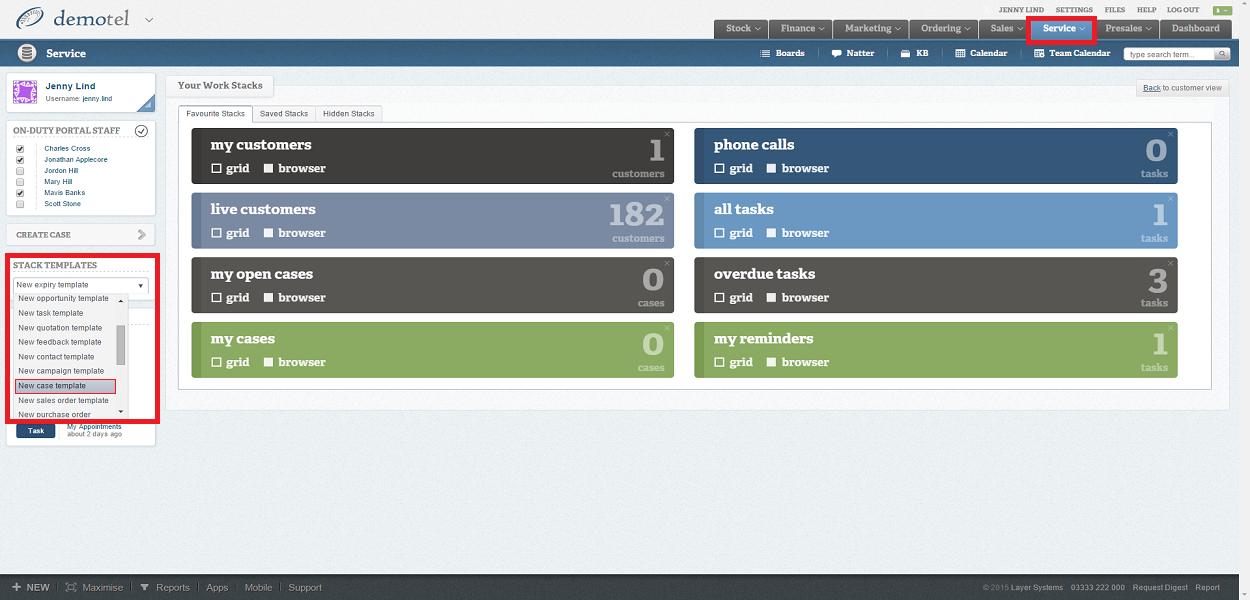The image size is (1250, 600).
Task: Click the Request Digest footer link
Action: tap(1161, 587)
